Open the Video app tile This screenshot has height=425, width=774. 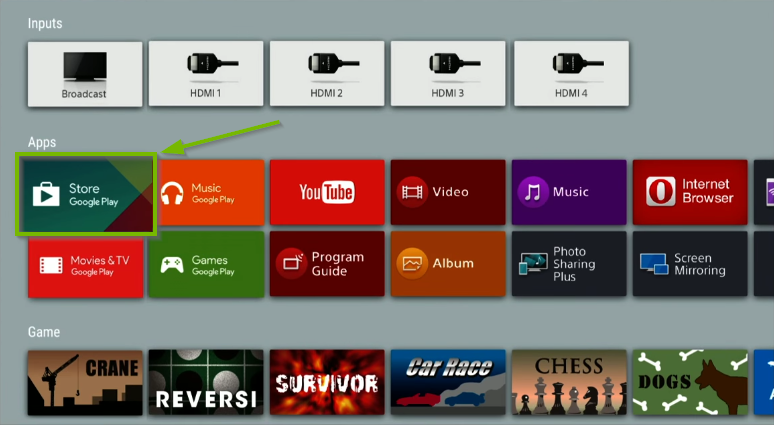pos(448,193)
